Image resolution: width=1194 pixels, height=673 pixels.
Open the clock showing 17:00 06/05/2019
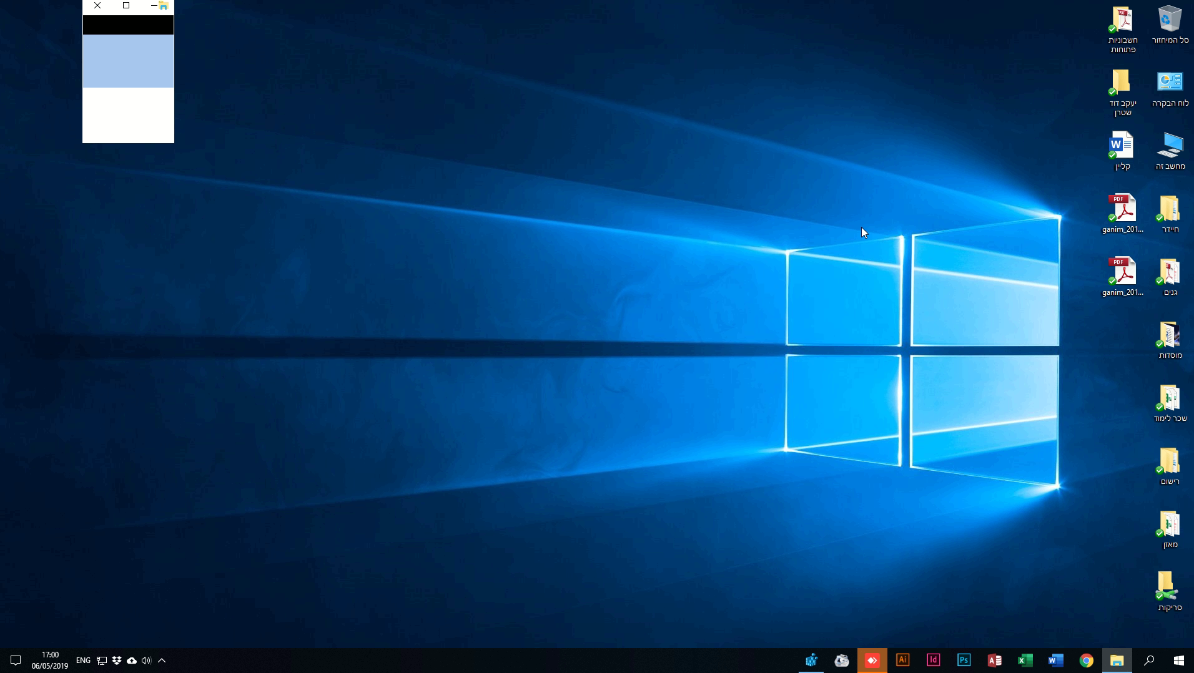point(49,660)
